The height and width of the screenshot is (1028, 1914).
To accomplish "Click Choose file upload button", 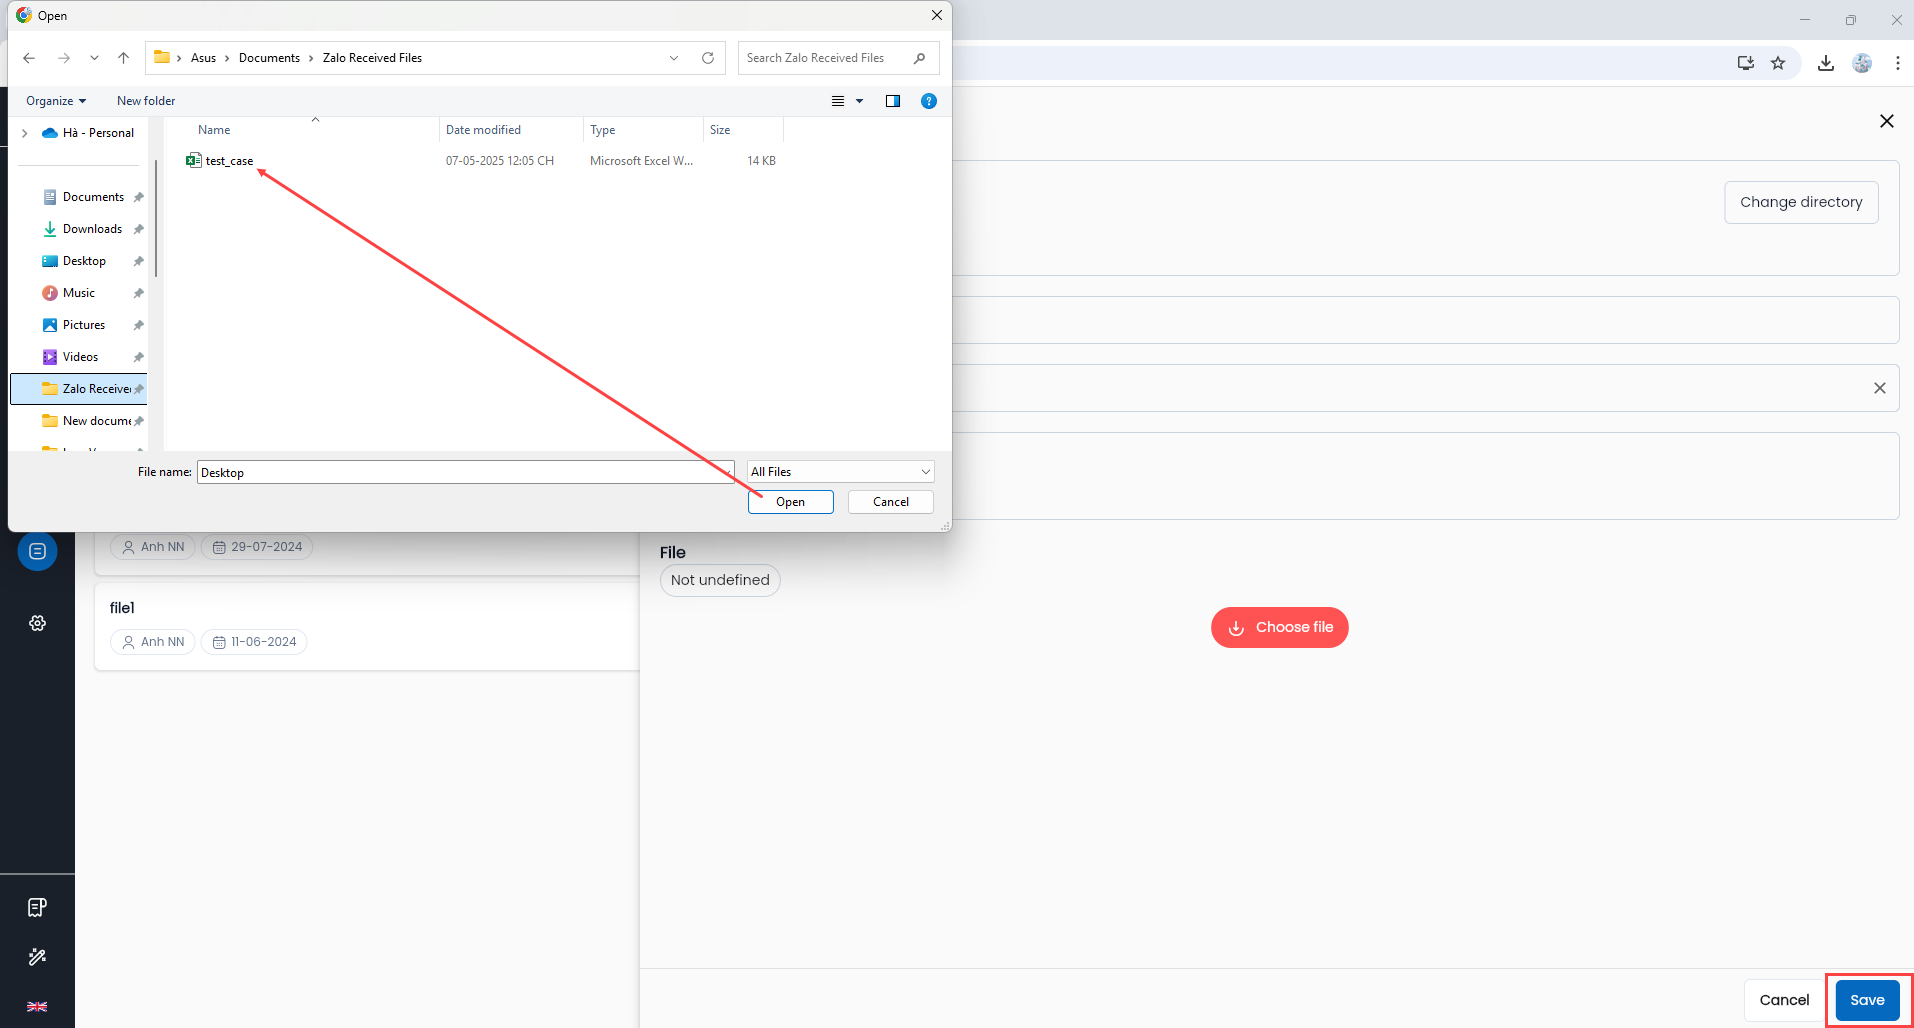I will click(1279, 627).
